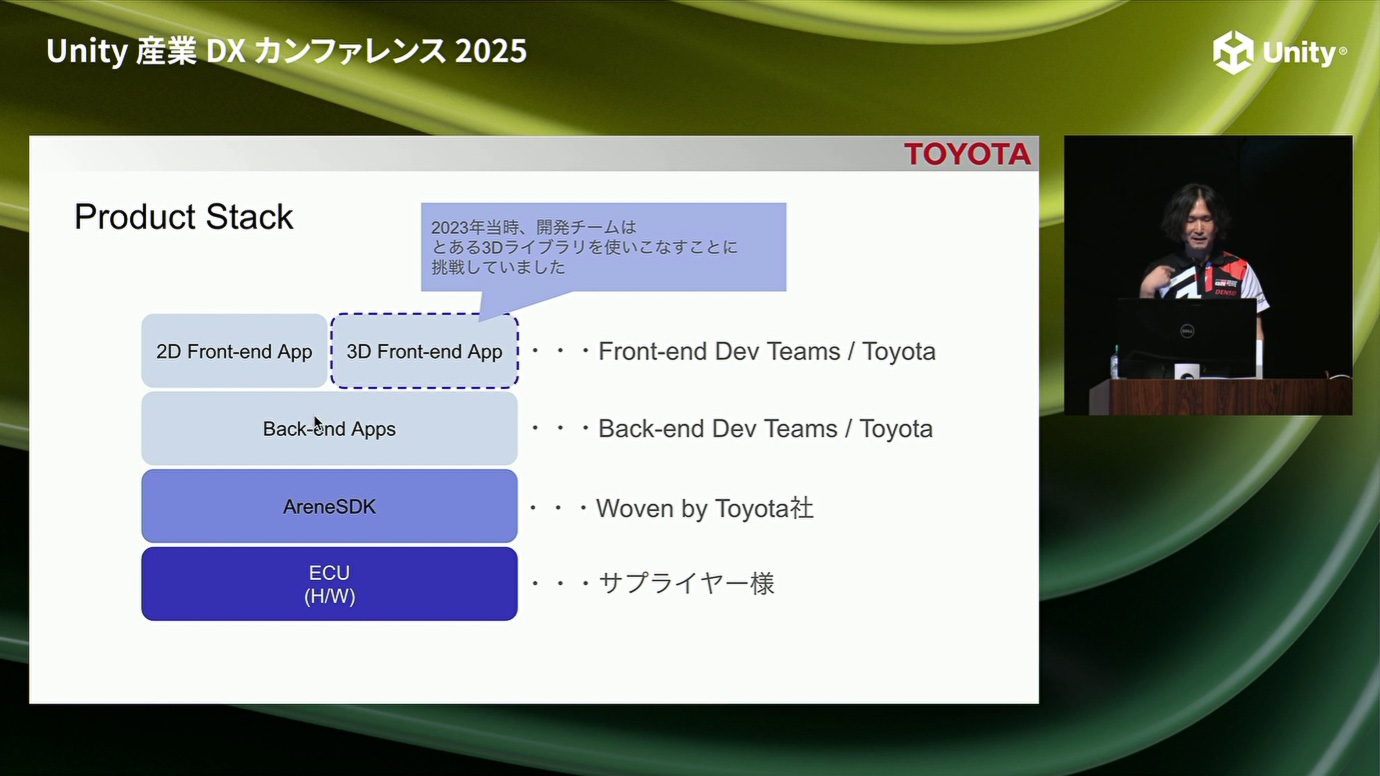Image resolution: width=1380 pixels, height=776 pixels.
Task: Click the "Woven by Toyota社" label
Action: click(705, 508)
